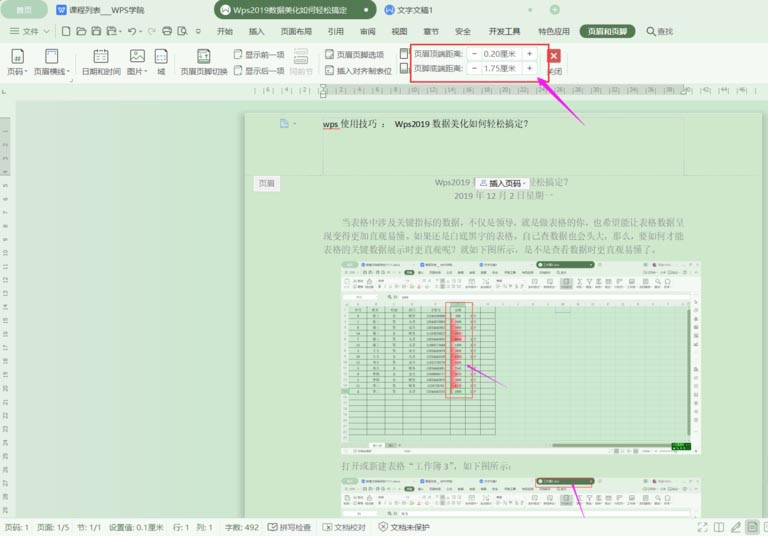Screen dimensions: 768x536
Task: Click 页眉页脚切换 to switch header and footer
Action: coord(204,62)
